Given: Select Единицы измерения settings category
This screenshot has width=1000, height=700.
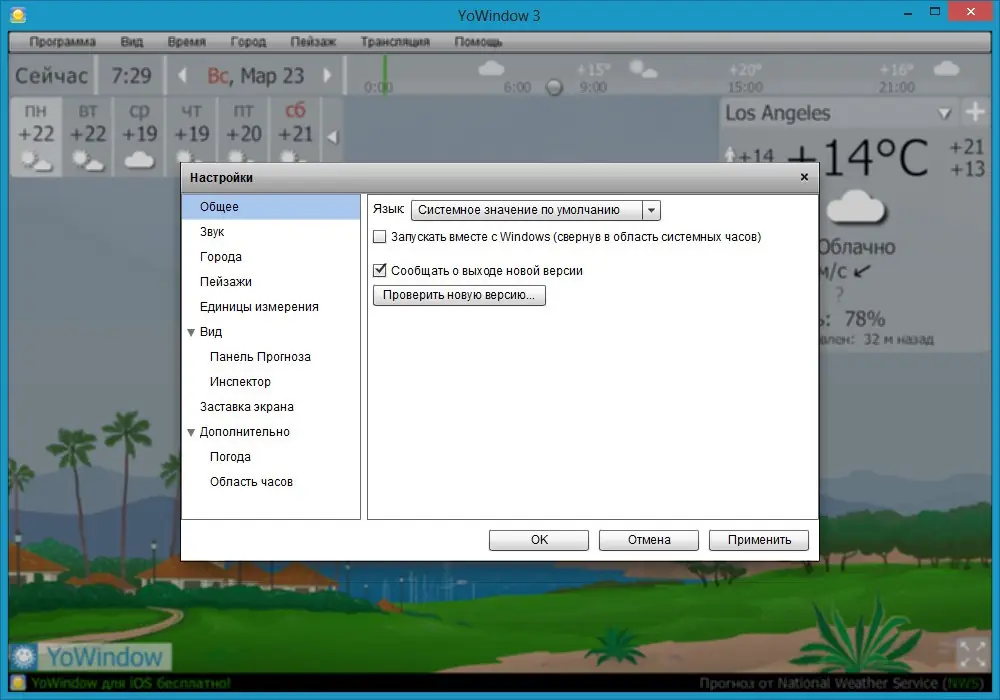Looking at the screenshot, I should click(271, 307).
